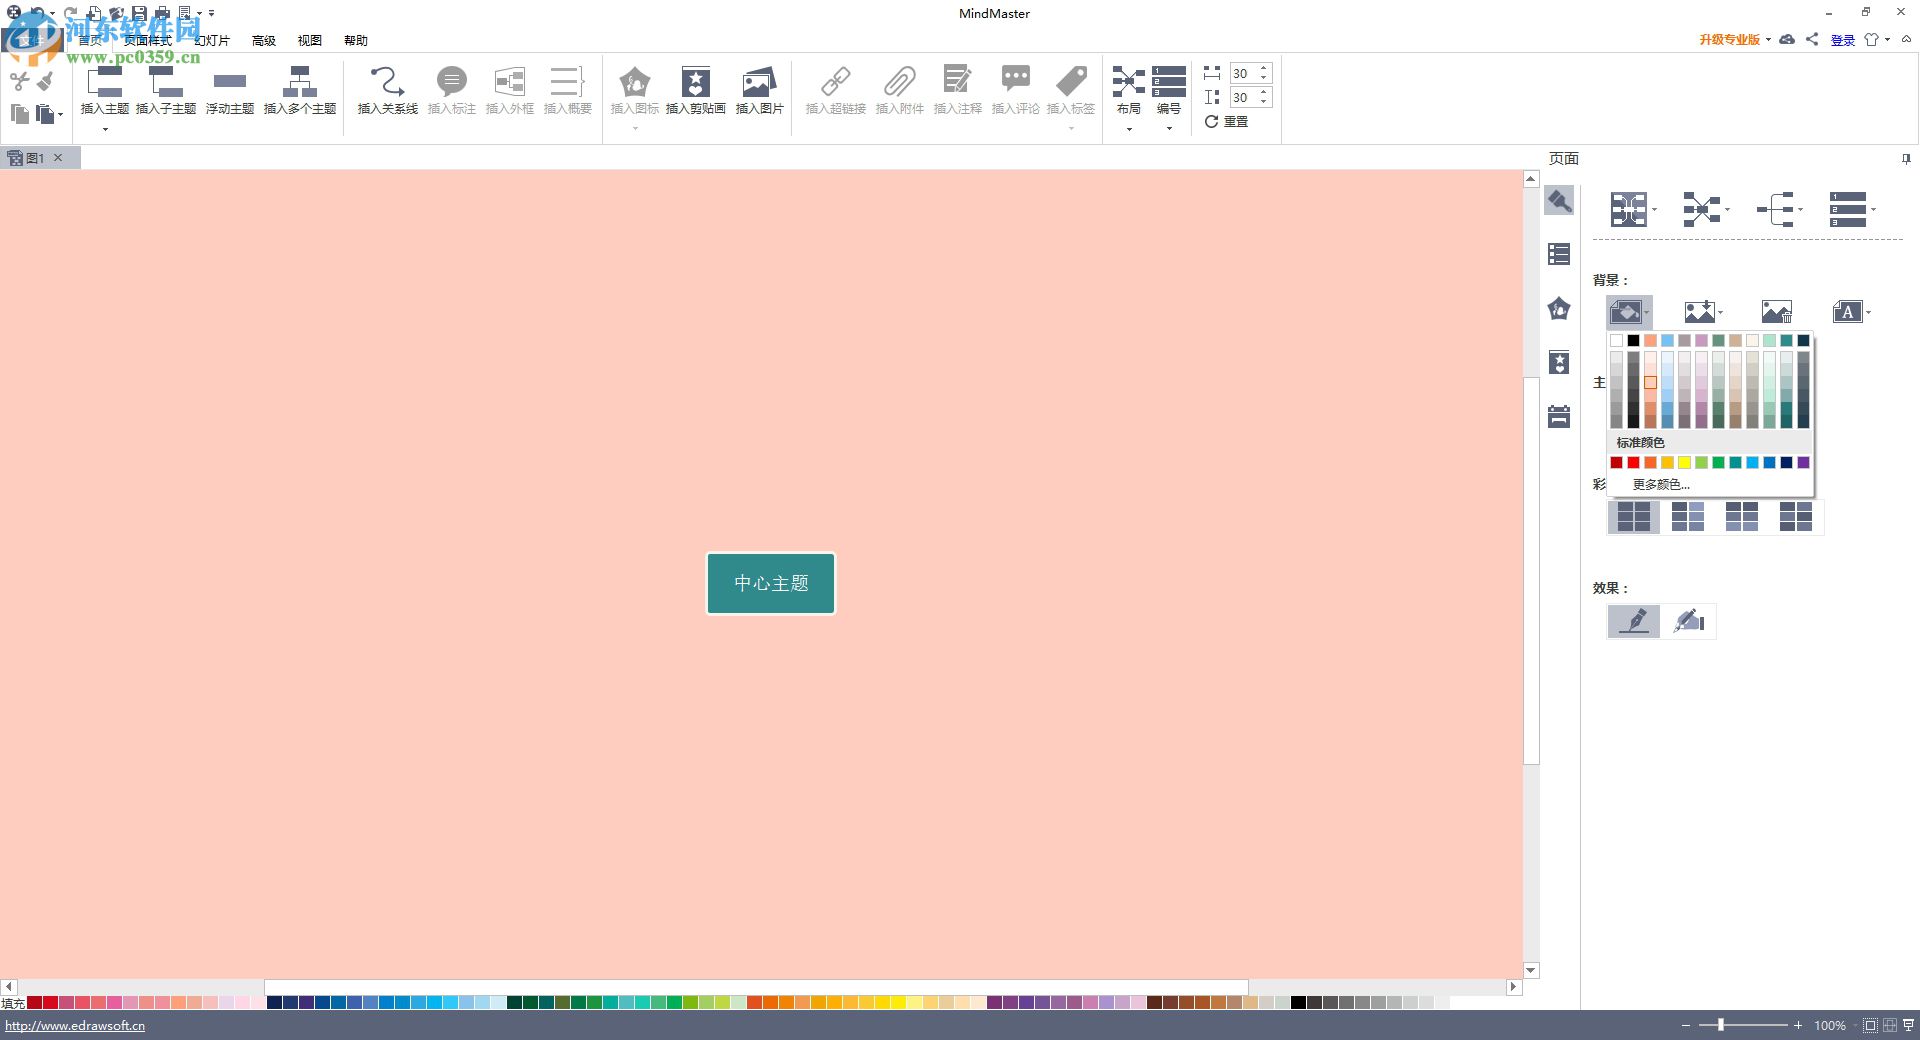
Task: Pick black swatch in theme color row
Action: (x=1633, y=340)
